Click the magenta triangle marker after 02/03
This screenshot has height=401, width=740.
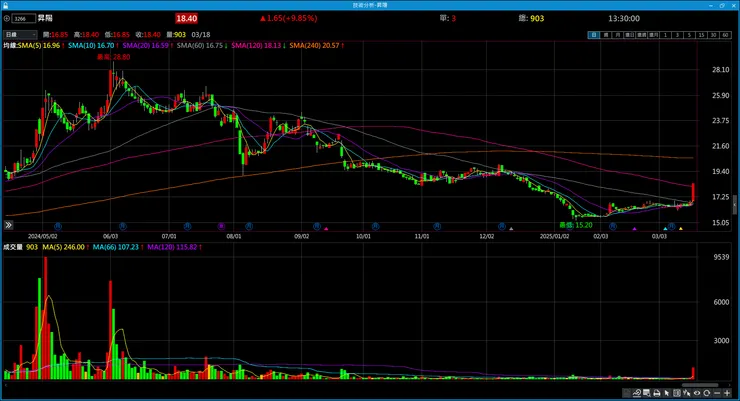pos(634,229)
